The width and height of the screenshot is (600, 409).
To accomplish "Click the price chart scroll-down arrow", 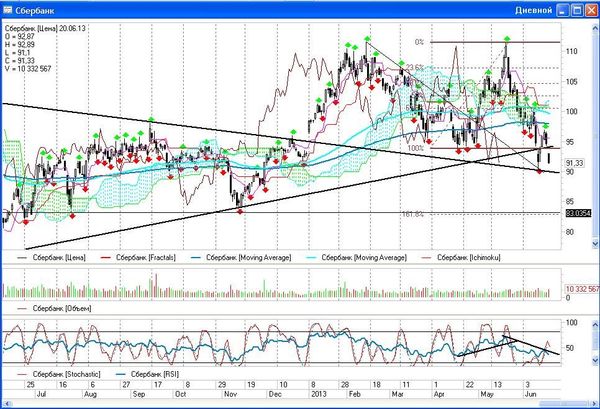I will pyautogui.click(x=595, y=243).
